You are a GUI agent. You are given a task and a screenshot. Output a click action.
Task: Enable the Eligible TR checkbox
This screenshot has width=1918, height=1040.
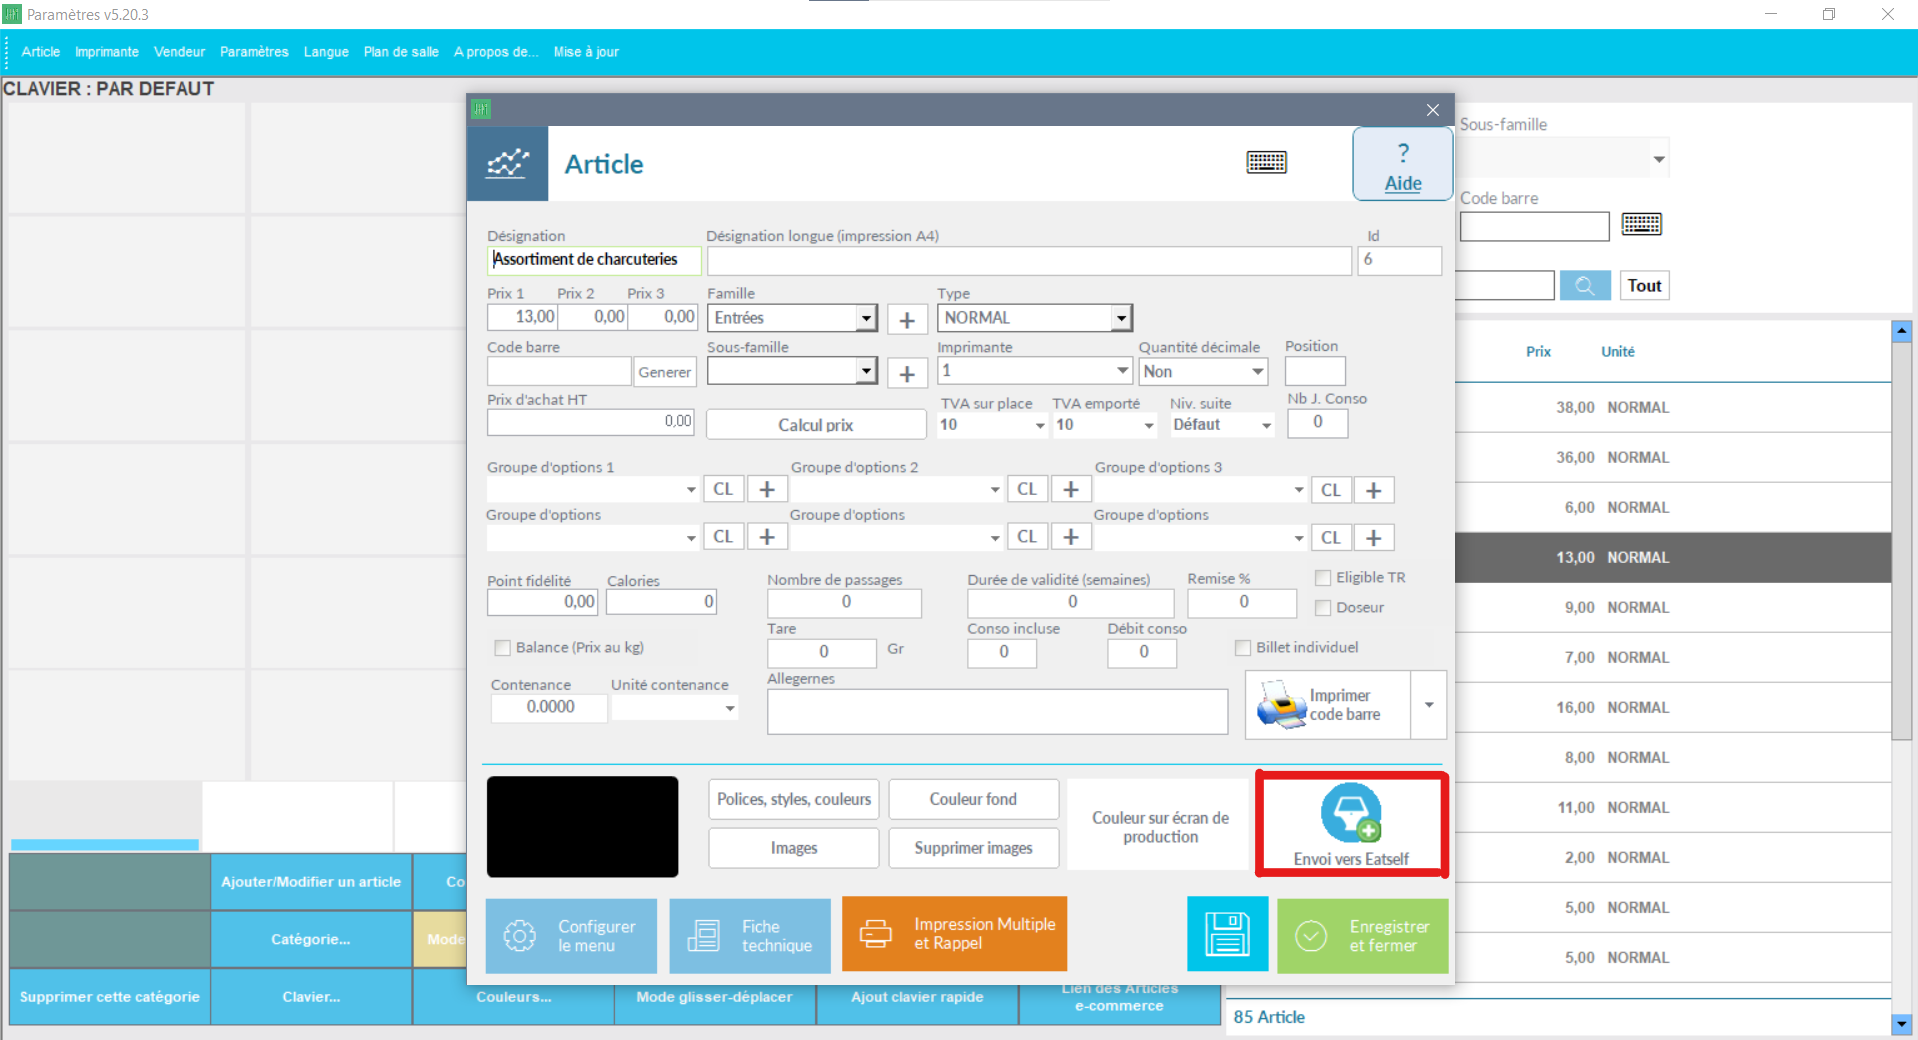1323,578
